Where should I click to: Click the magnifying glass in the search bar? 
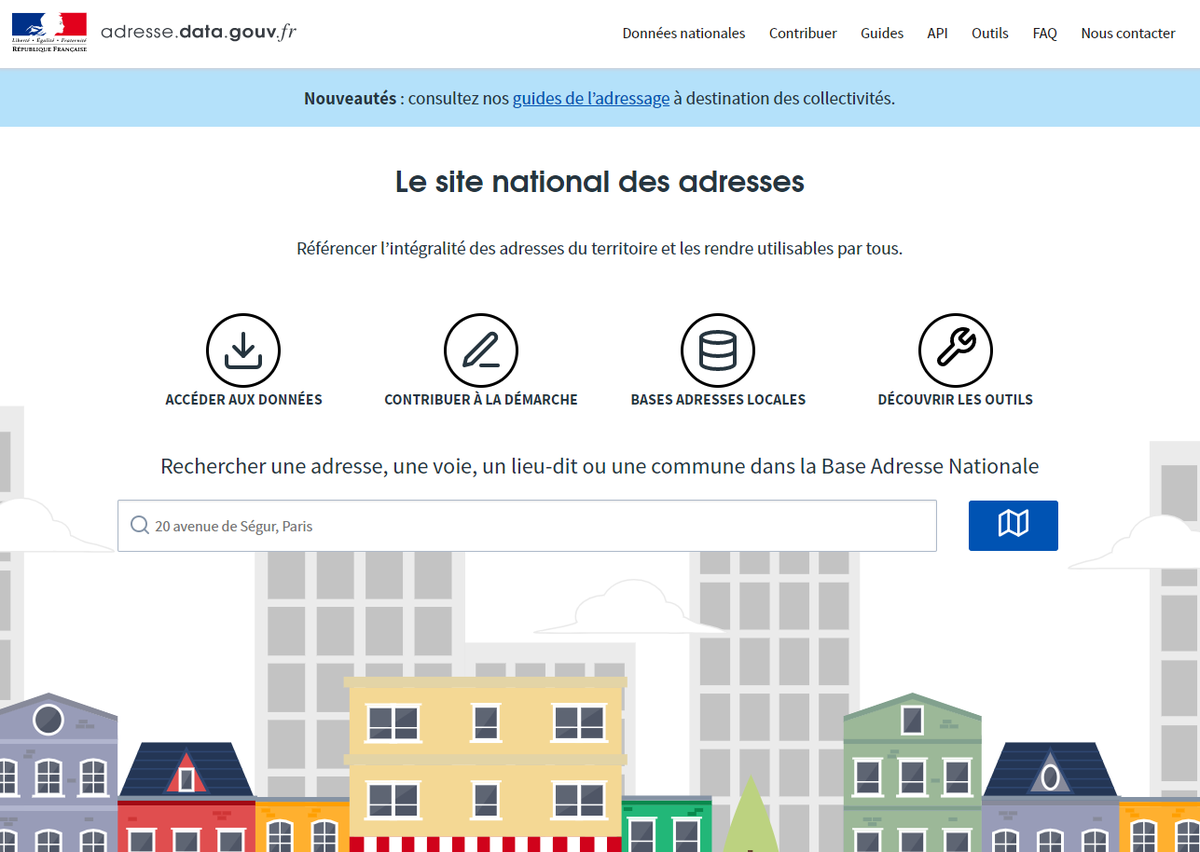click(x=139, y=524)
